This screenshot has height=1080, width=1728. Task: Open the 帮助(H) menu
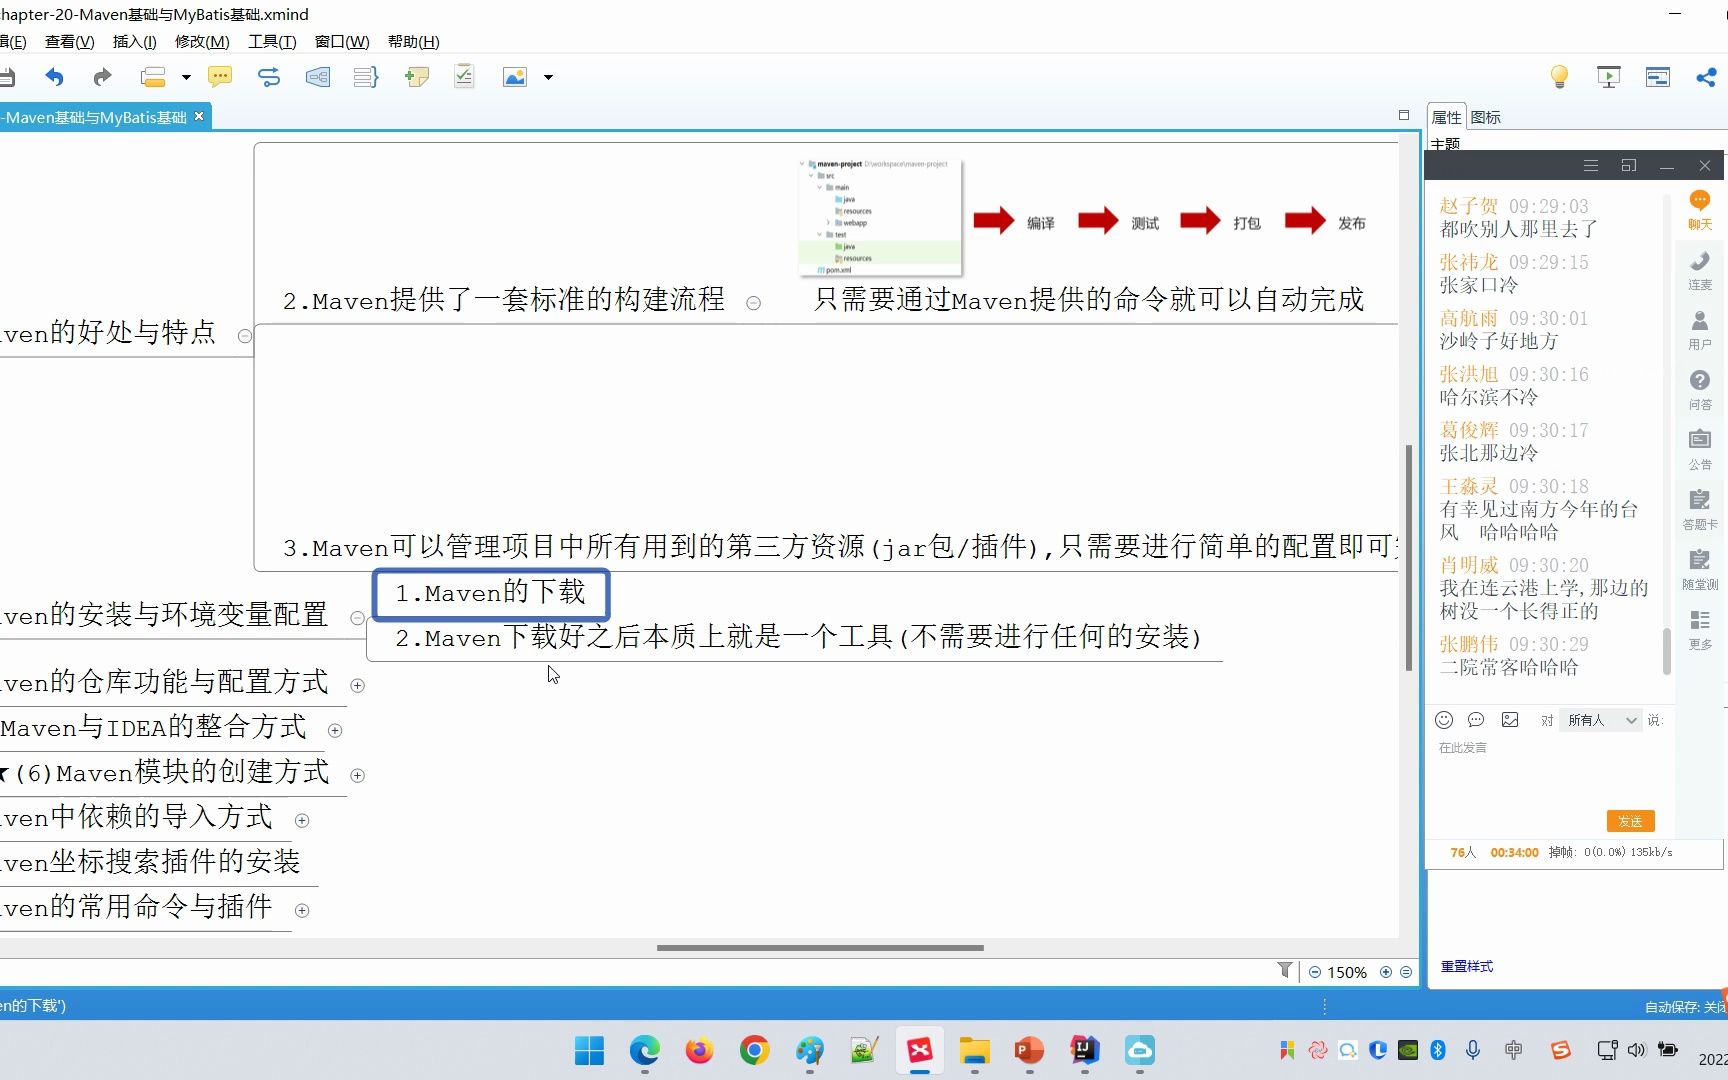click(413, 41)
